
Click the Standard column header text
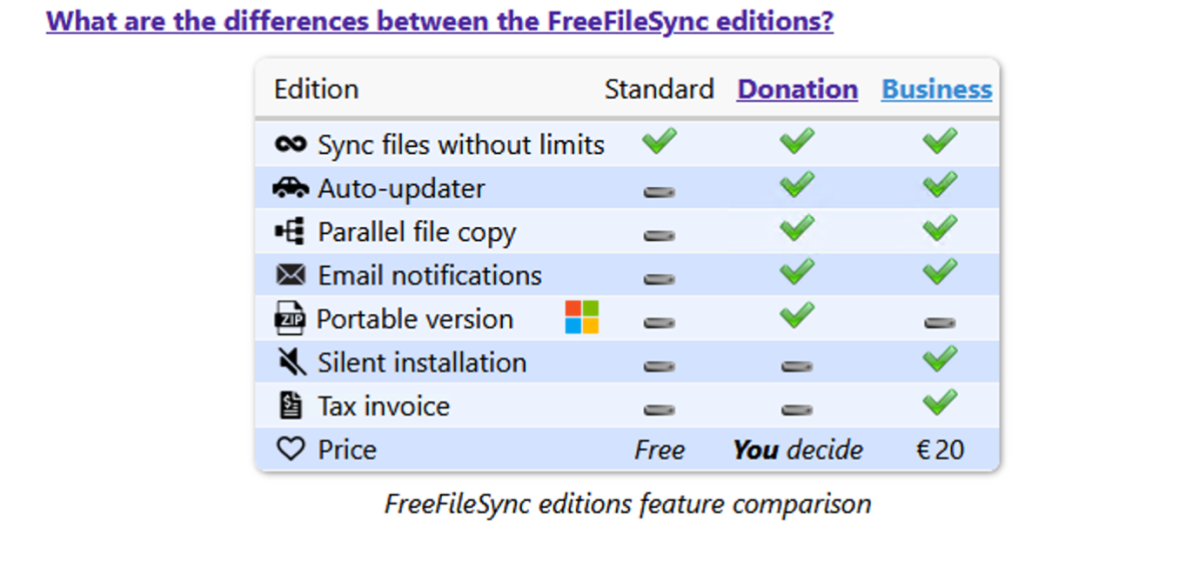pyautogui.click(x=659, y=89)
